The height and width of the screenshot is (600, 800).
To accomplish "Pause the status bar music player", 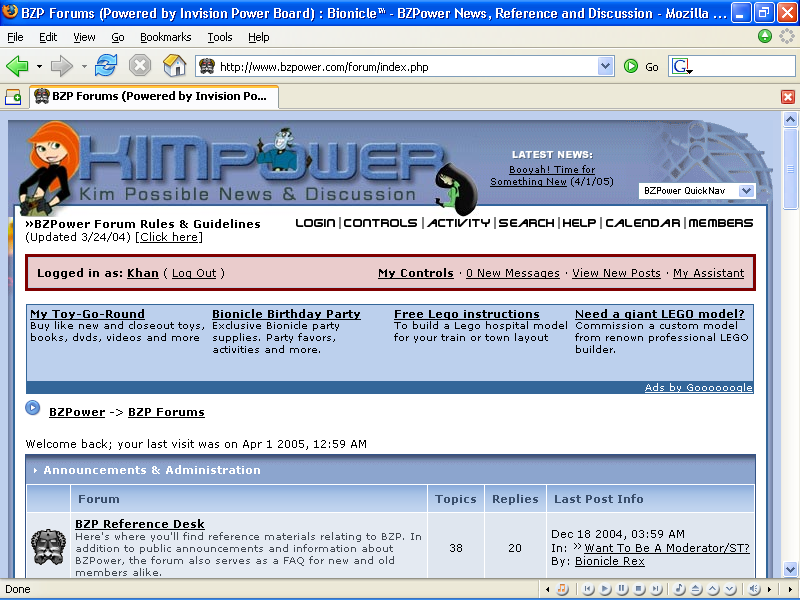I will (x=622, y=589).
